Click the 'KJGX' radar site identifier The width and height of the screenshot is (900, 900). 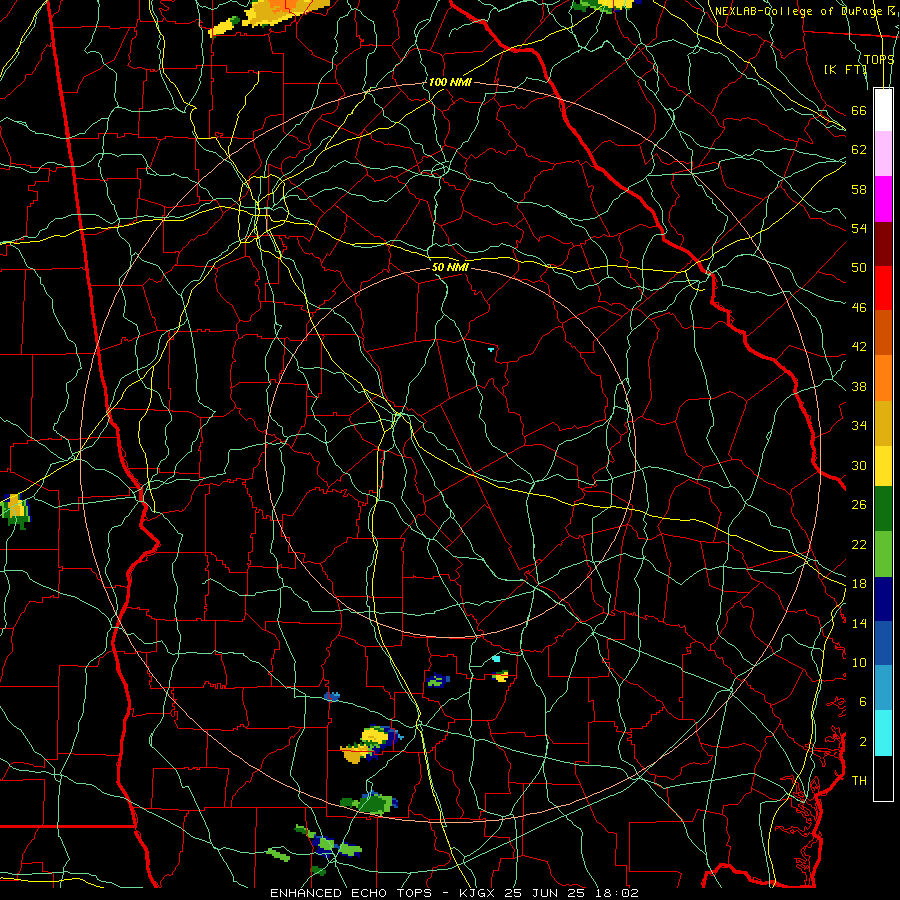click(476, 893)
